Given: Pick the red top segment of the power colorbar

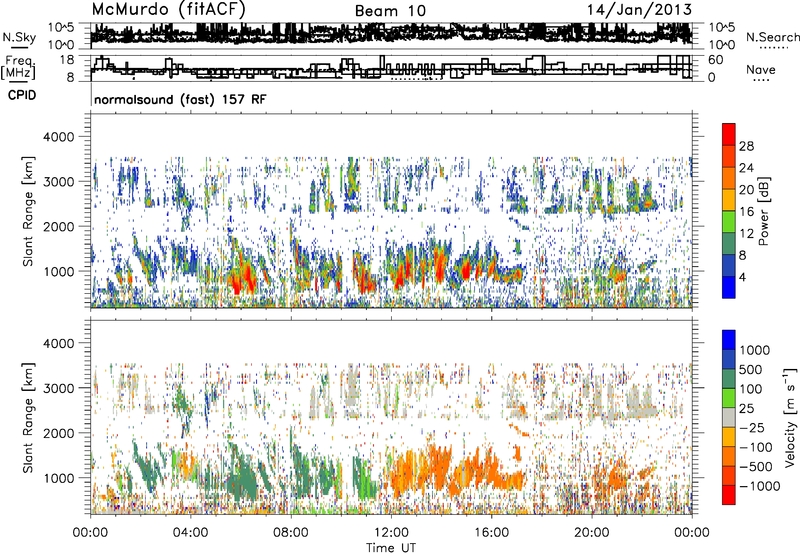Looking at the screenshot, I should [729, 134].
